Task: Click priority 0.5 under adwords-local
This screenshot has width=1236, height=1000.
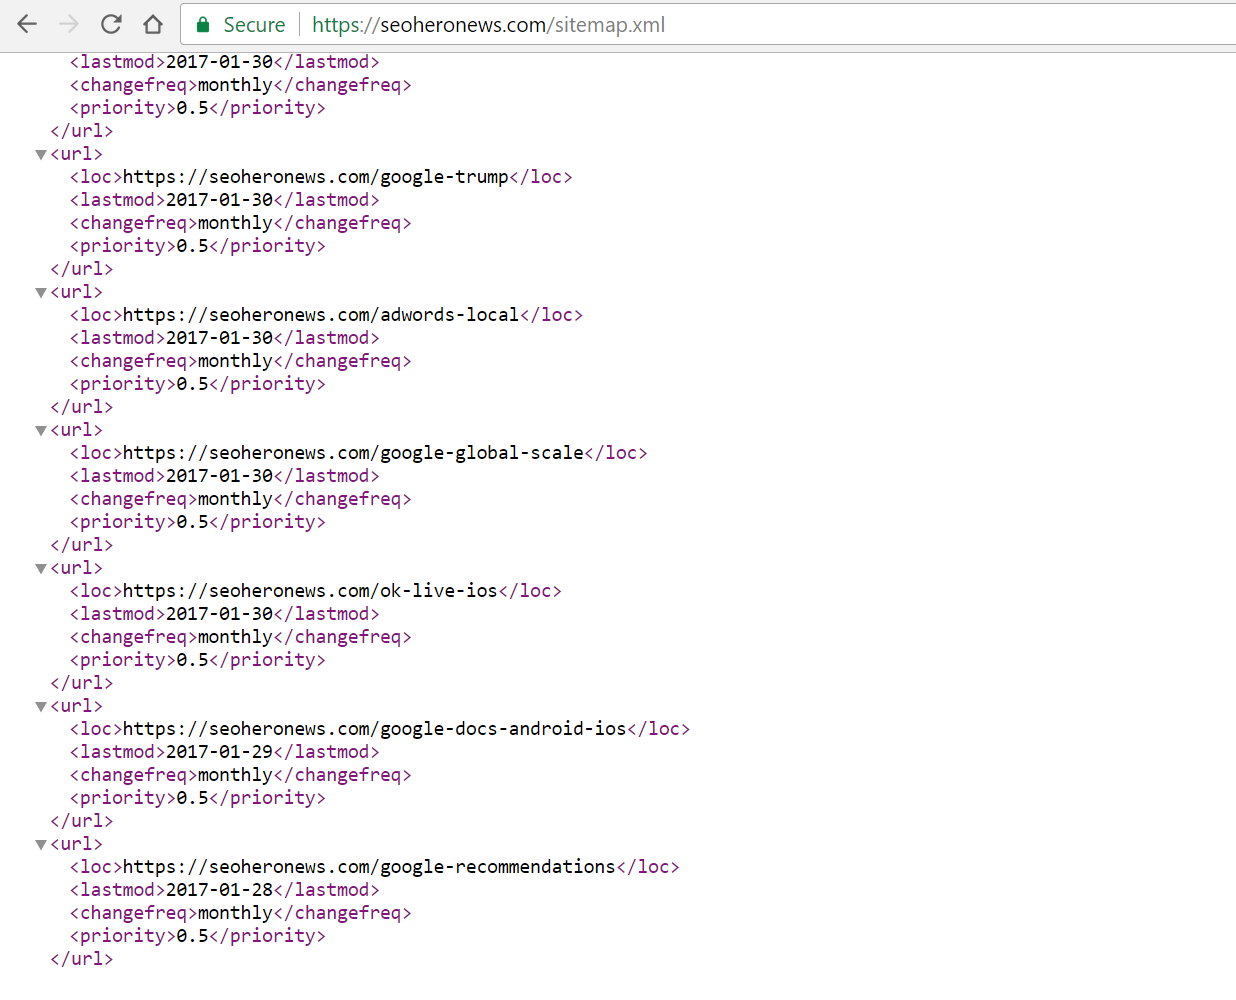Action: [x=192, y=384]
